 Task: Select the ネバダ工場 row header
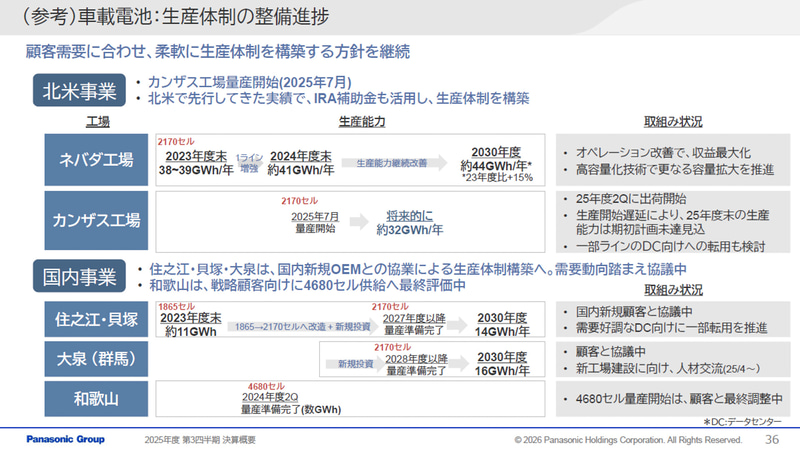click(x=96, y=160)
